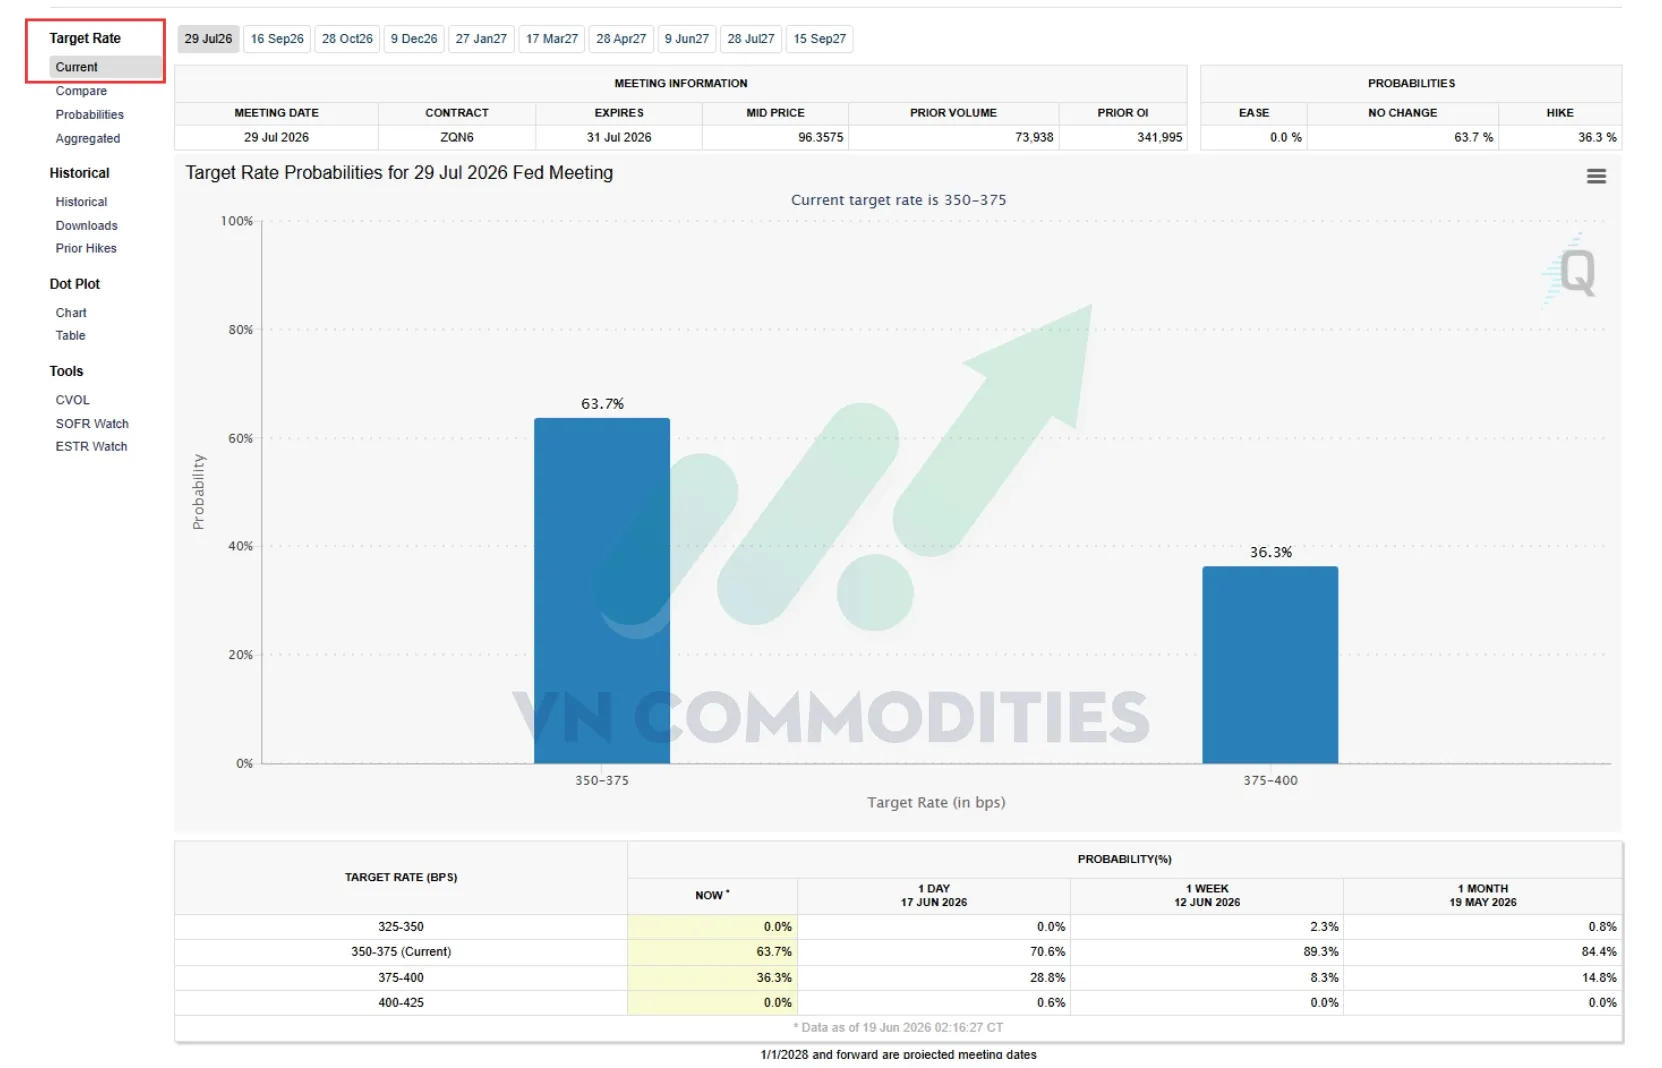Click the 350-375 probability bar
Viewport: 1662px width, 1068px height.
tap(602, 591)
